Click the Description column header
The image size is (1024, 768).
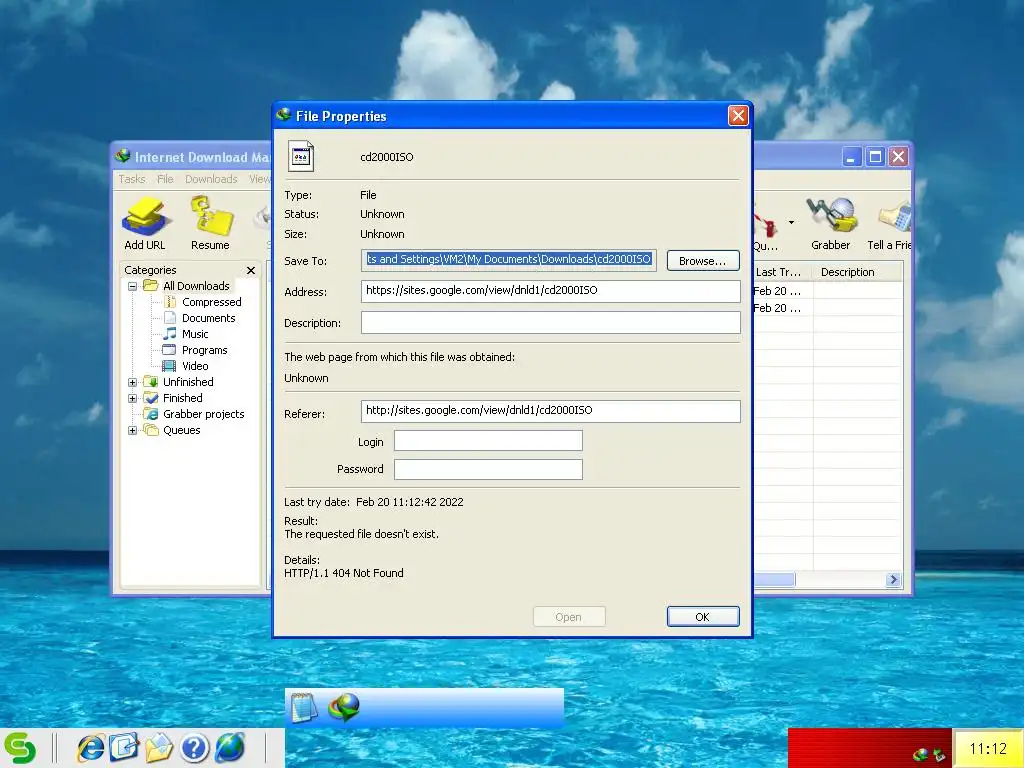click(857, 272)
